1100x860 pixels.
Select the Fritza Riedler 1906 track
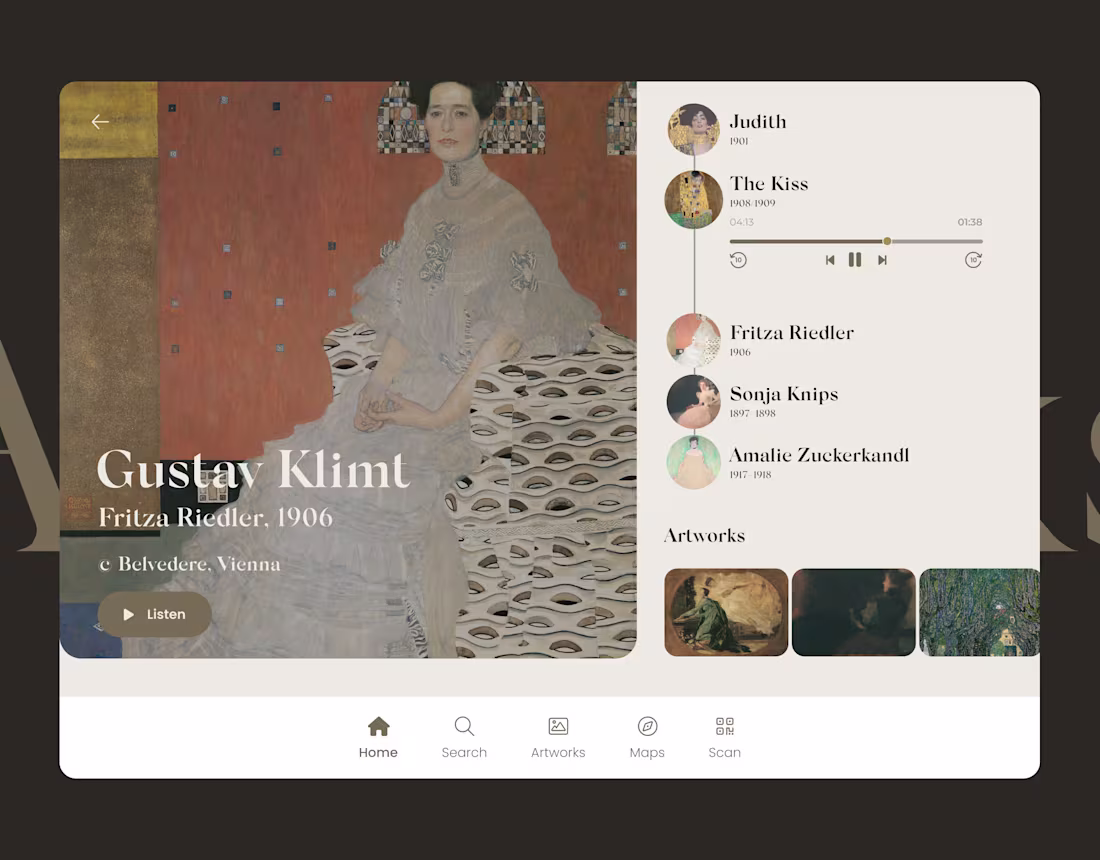click(791, 340)
